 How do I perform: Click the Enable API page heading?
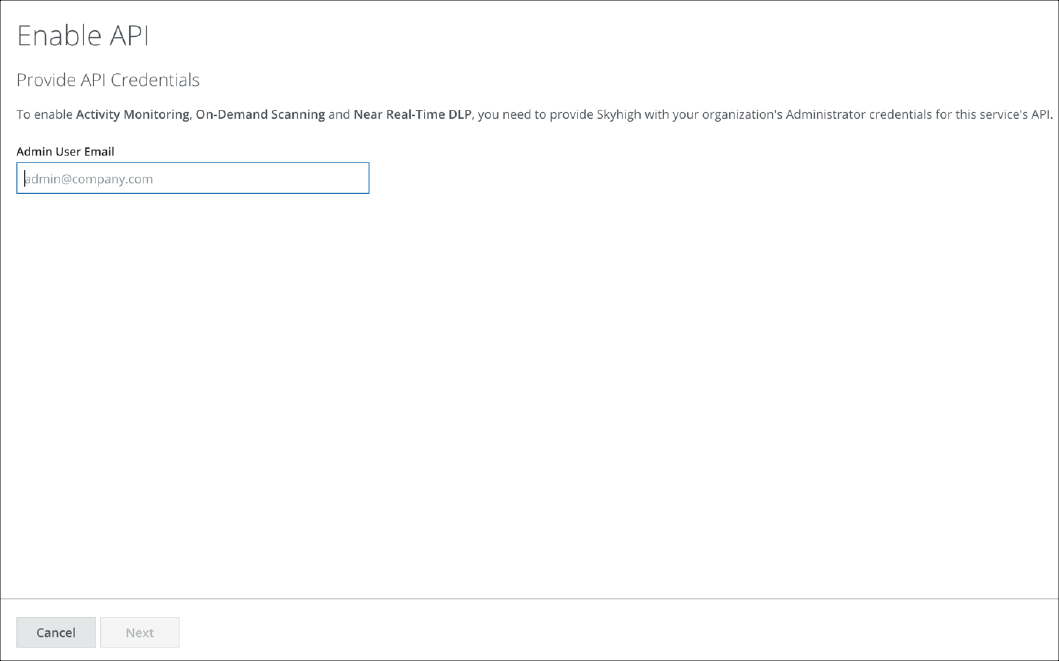83,36
